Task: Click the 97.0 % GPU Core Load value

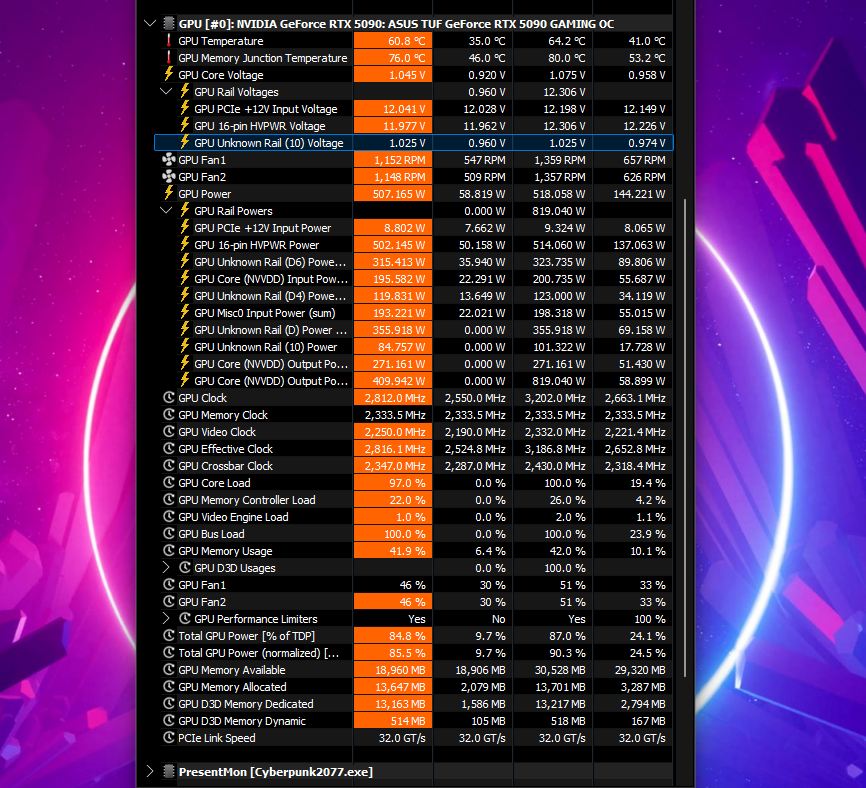Action: [x=407, y=483]
